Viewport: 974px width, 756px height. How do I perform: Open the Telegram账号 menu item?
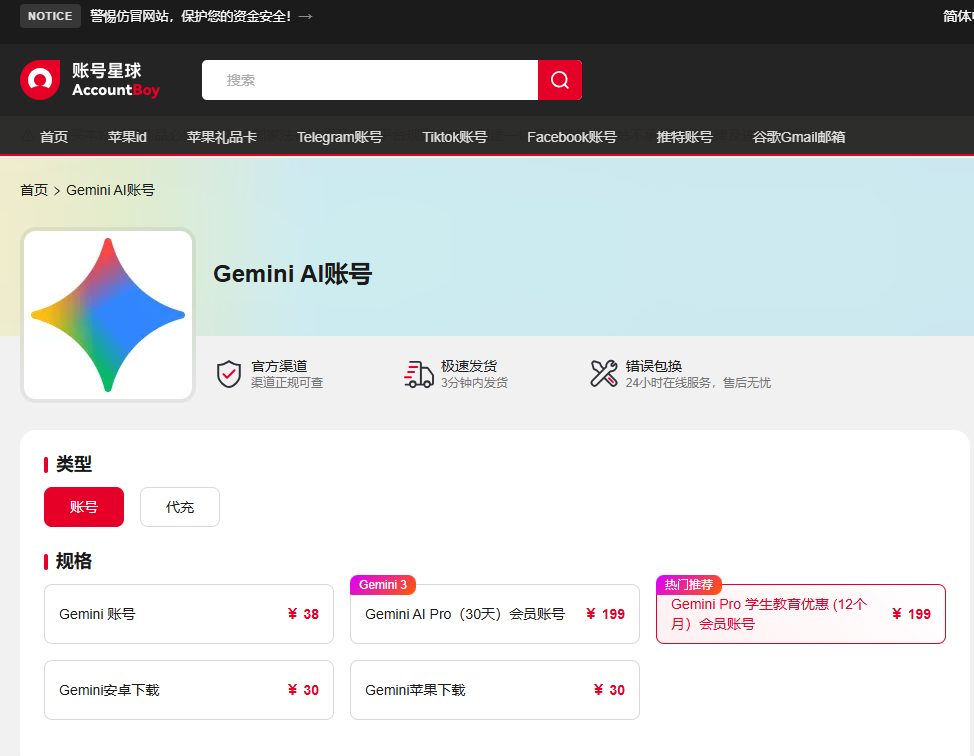pos(340,136)
